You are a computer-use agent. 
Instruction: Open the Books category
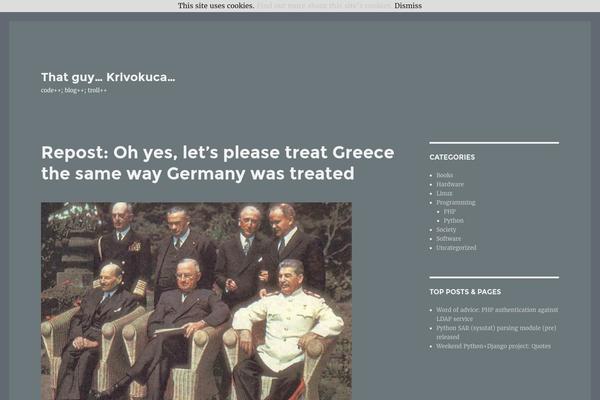(x=444, y=175)
